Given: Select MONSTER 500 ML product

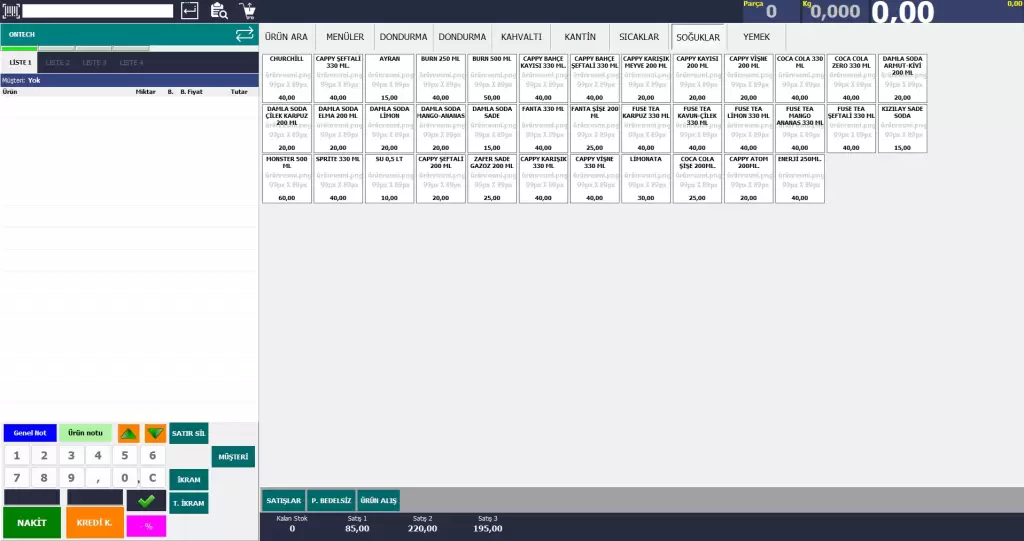Looking at the screenshot, I should [287, 179].
